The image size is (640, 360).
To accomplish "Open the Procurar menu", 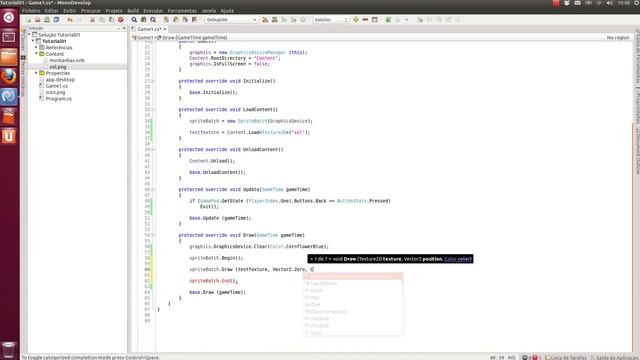I will 91,11.
